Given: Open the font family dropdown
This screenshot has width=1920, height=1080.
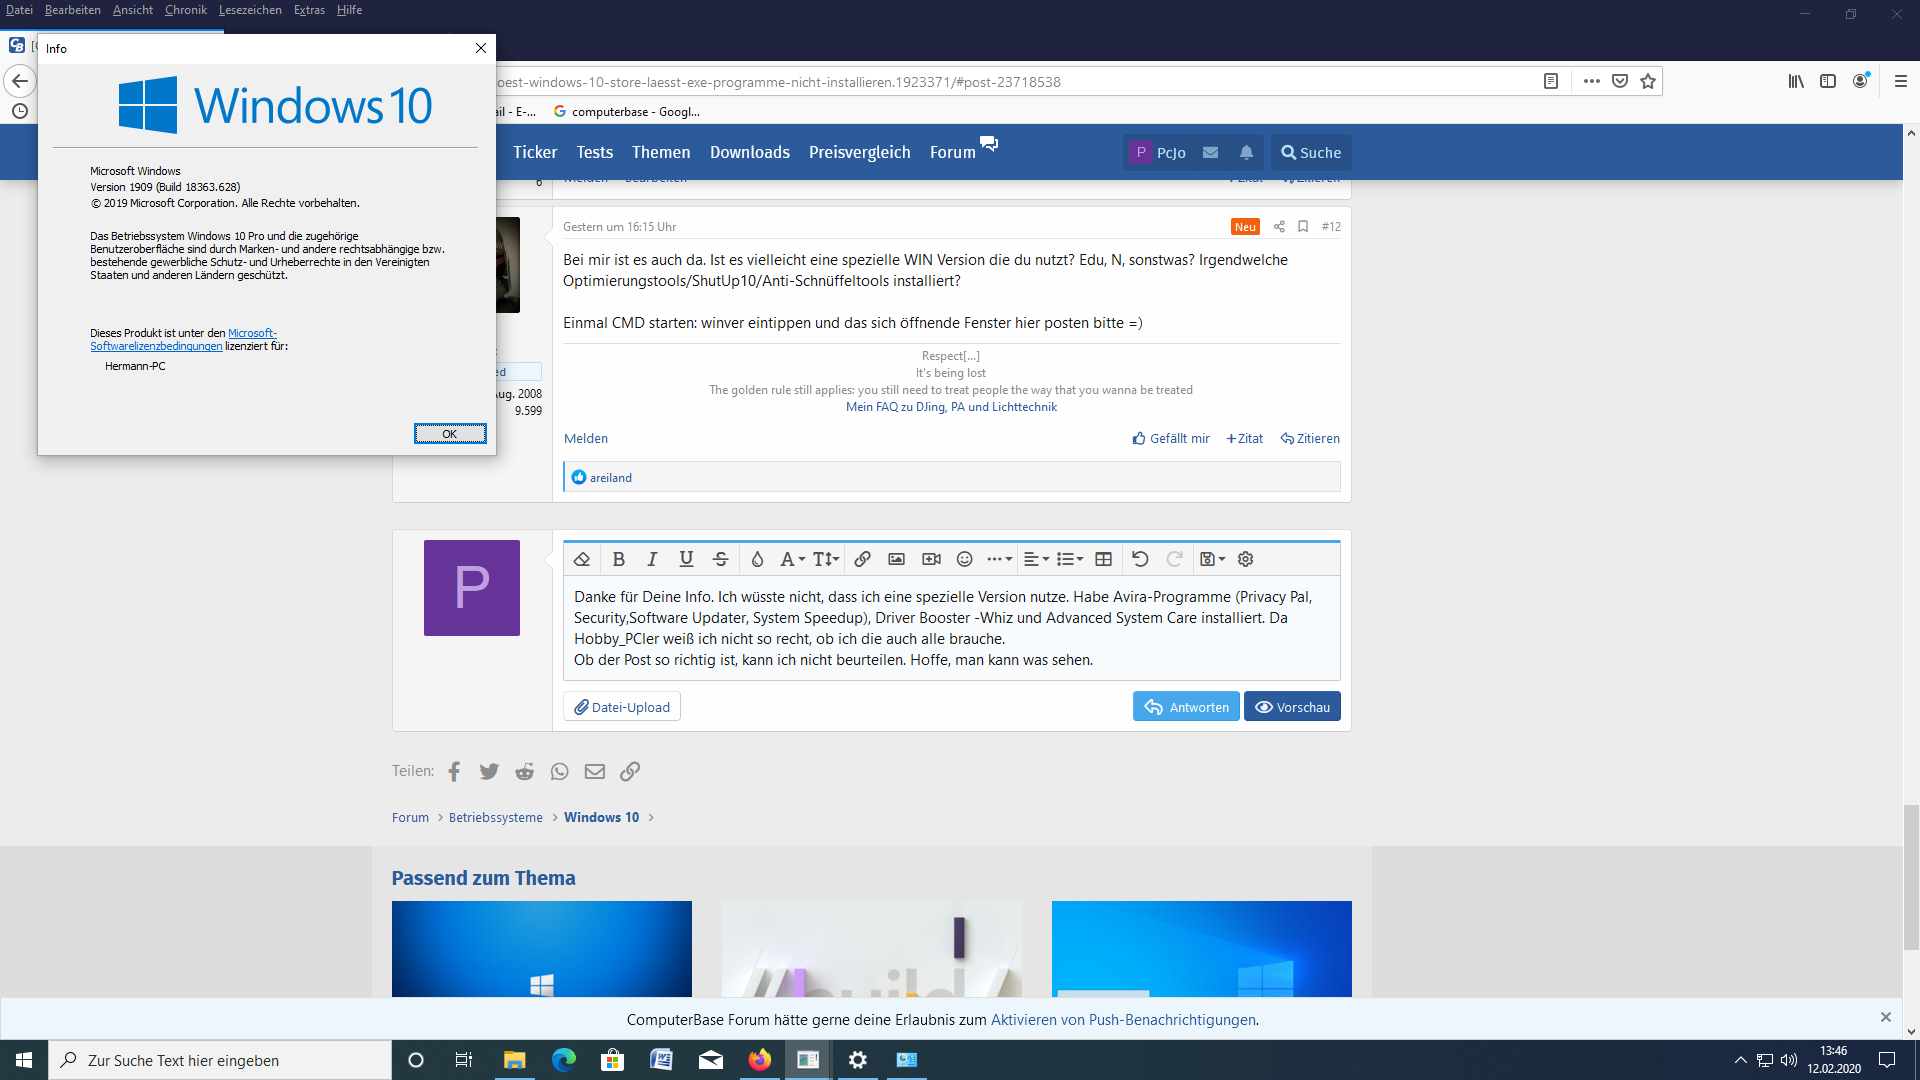Looking at the screenshot, I should pos(792,559).
